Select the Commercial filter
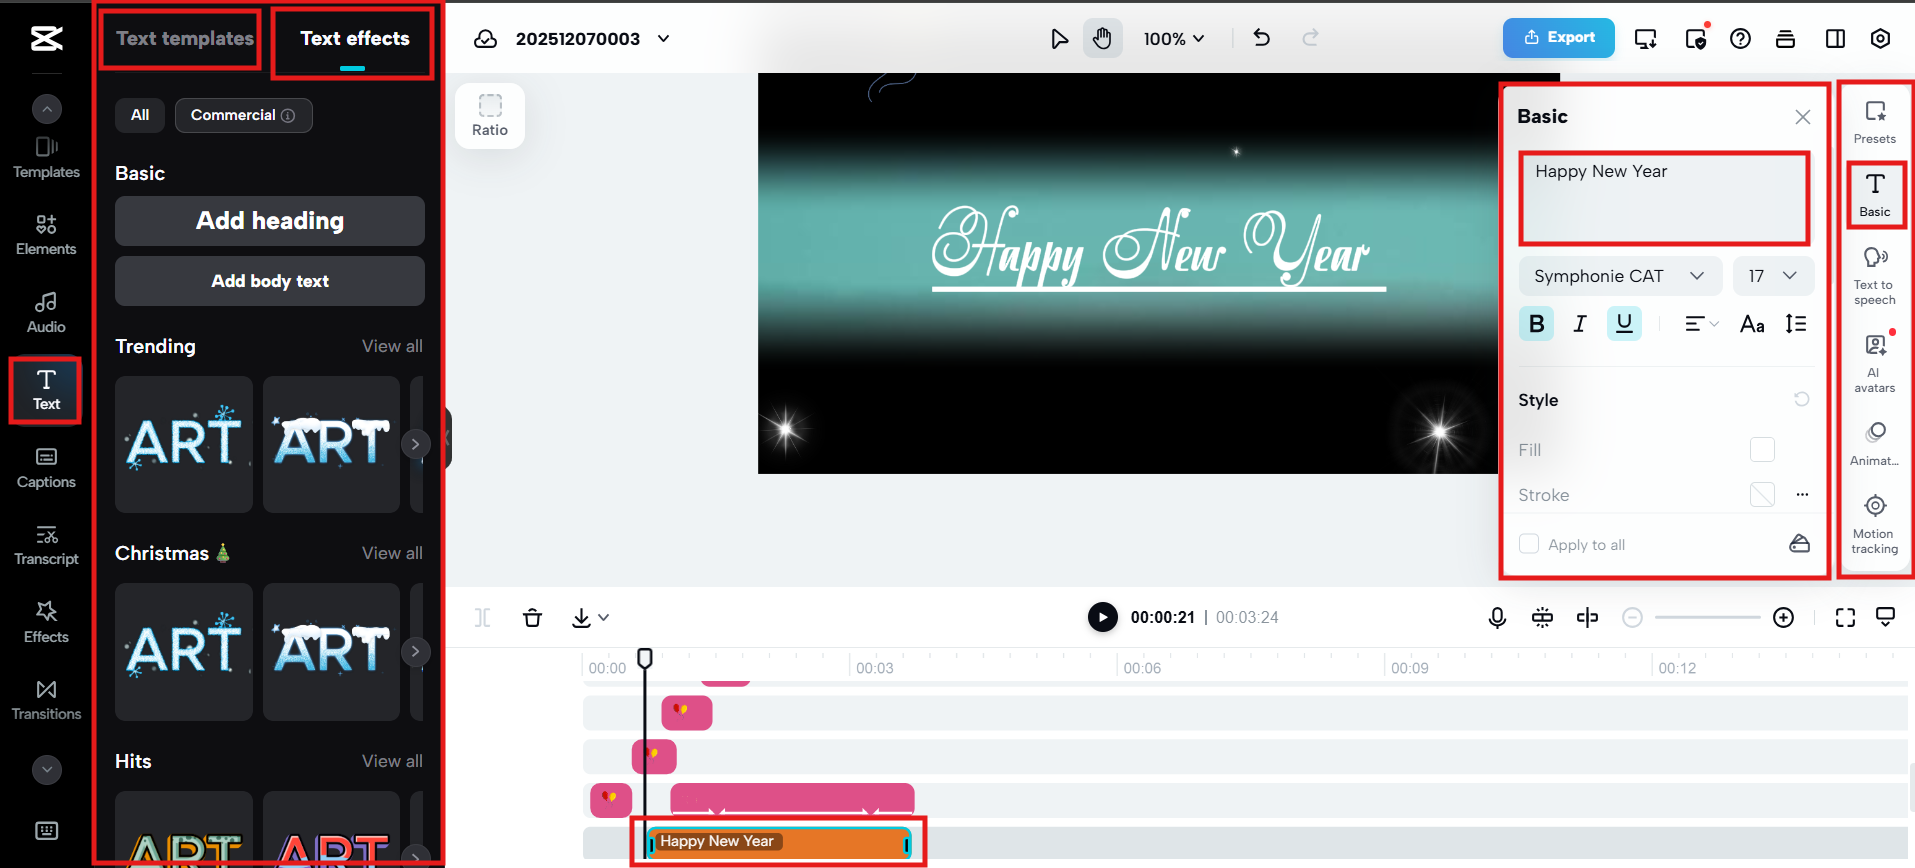 point(243,115)
